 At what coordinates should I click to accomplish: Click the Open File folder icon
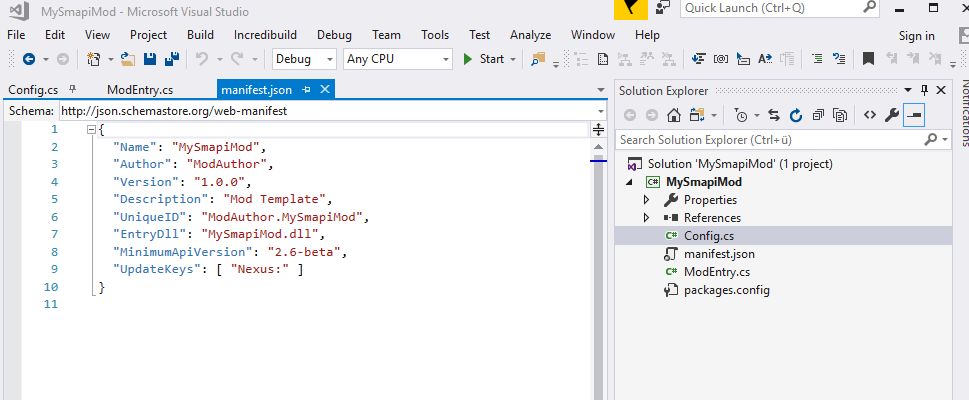[127, 59]
